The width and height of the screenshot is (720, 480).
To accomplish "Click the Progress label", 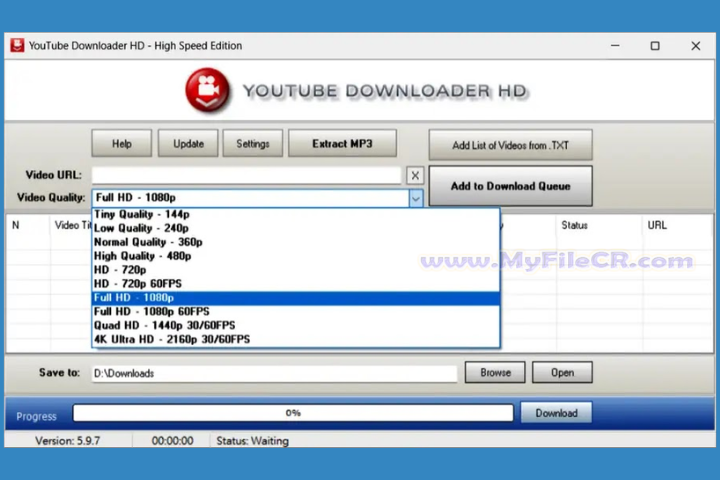I will [x=36, y=417].
